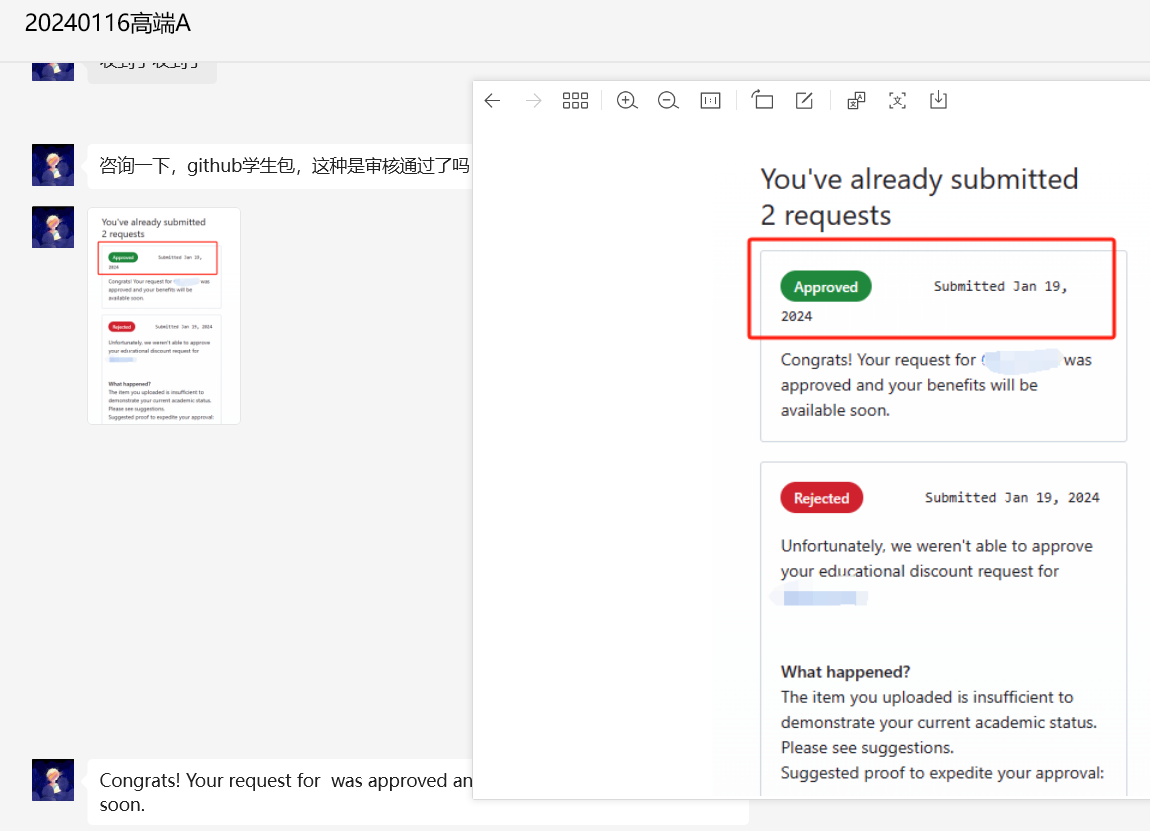The width and height of the screenshot is (1150, 831).
Task: Open the avatar next to the screenshot thumbnail message
Action: pos(53,227)
